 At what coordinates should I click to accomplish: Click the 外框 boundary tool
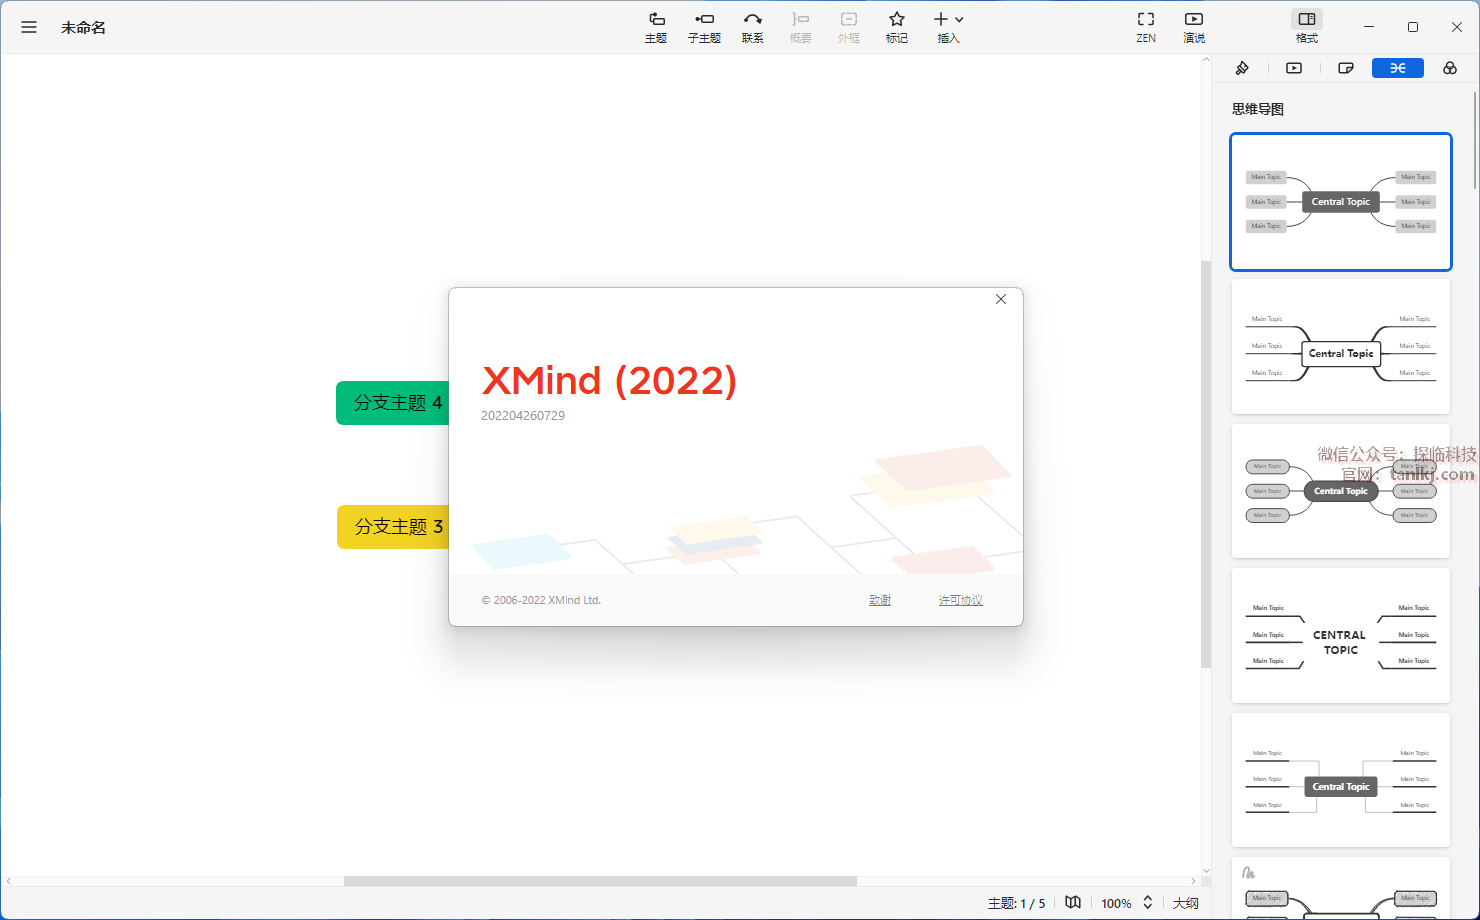[849, 27]
